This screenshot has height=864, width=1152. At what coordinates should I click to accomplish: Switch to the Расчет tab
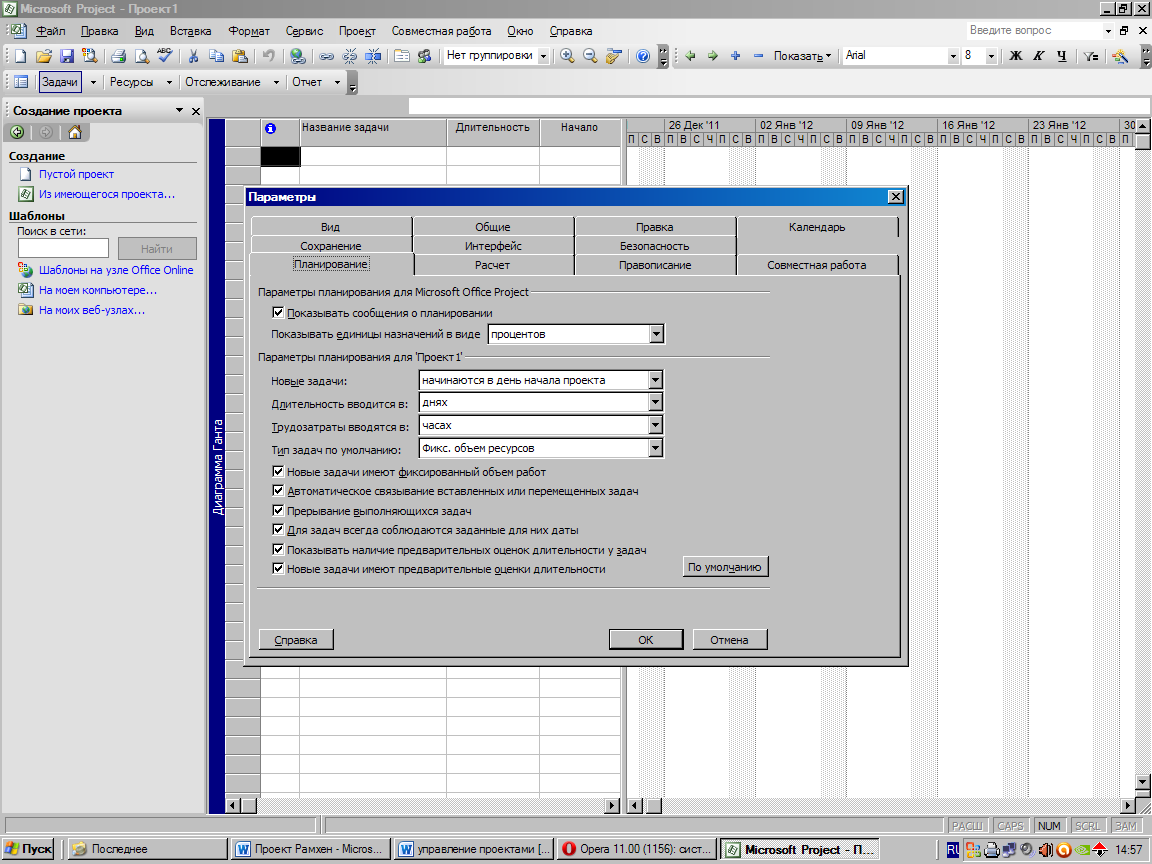(x=492, y=265)
